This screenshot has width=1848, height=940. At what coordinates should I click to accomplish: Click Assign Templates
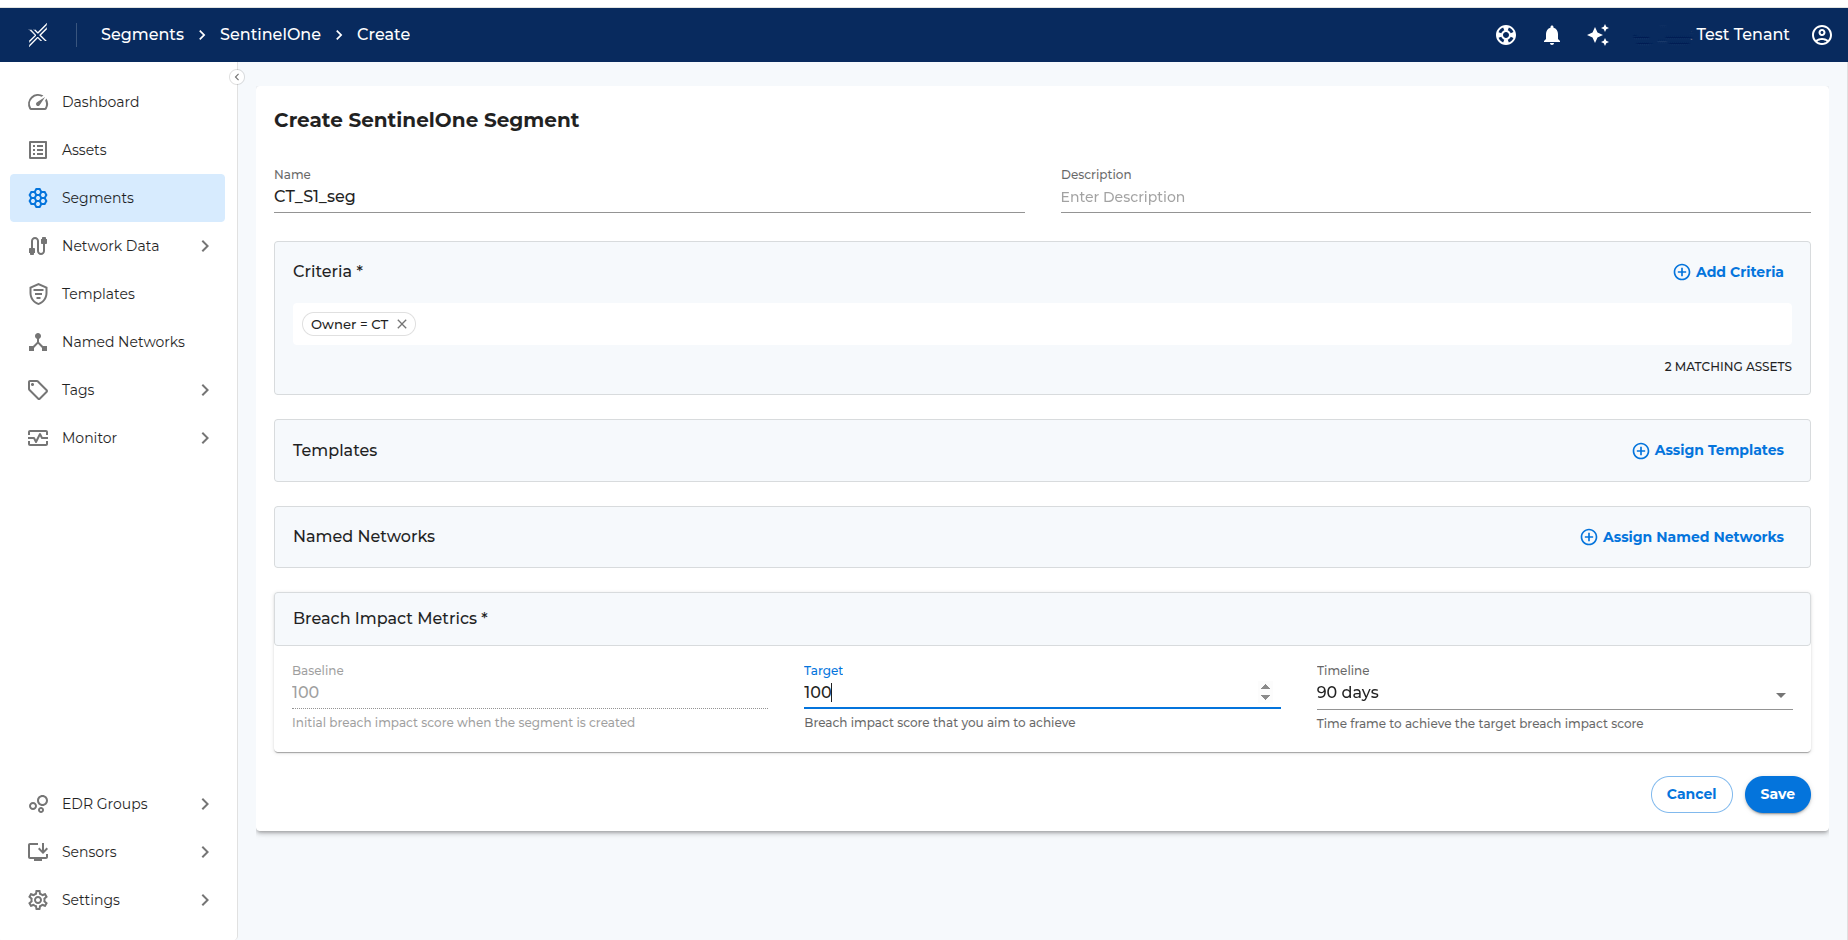point(1707,450)
